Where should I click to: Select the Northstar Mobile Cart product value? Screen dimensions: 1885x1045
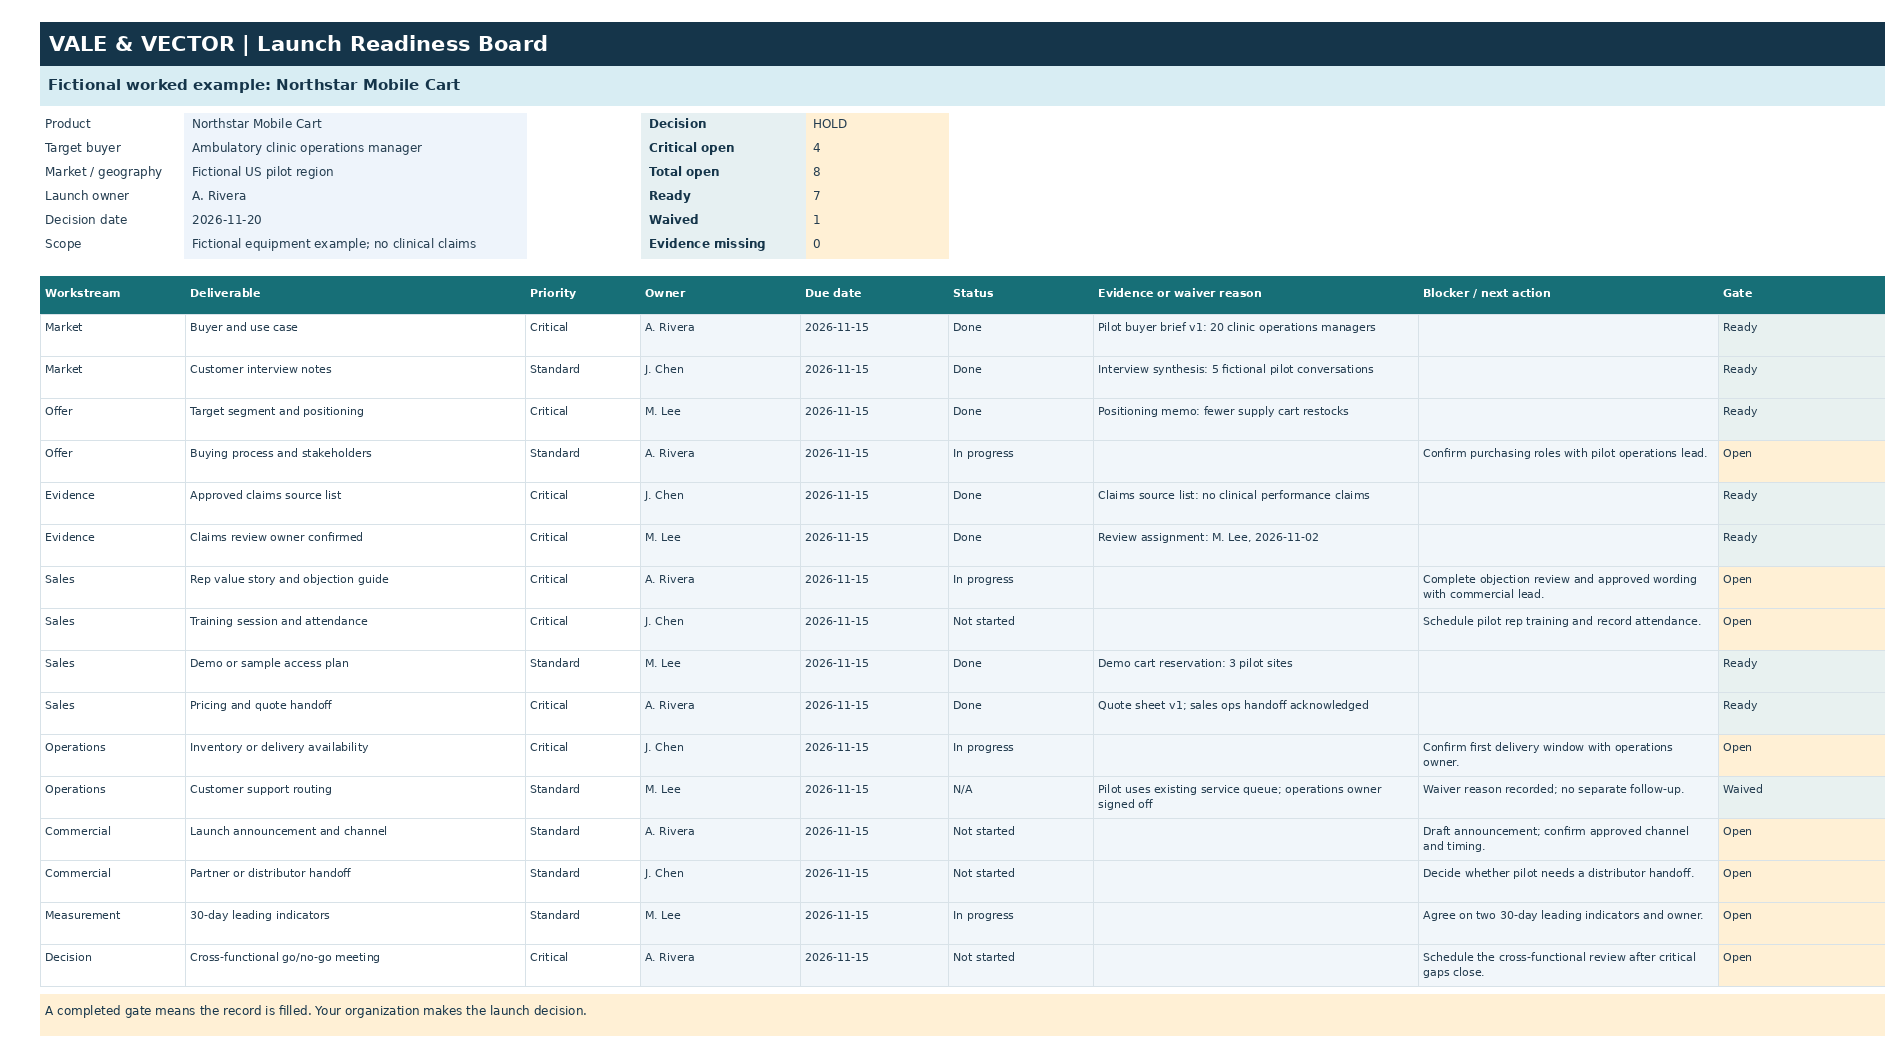(x=355, y=124)
